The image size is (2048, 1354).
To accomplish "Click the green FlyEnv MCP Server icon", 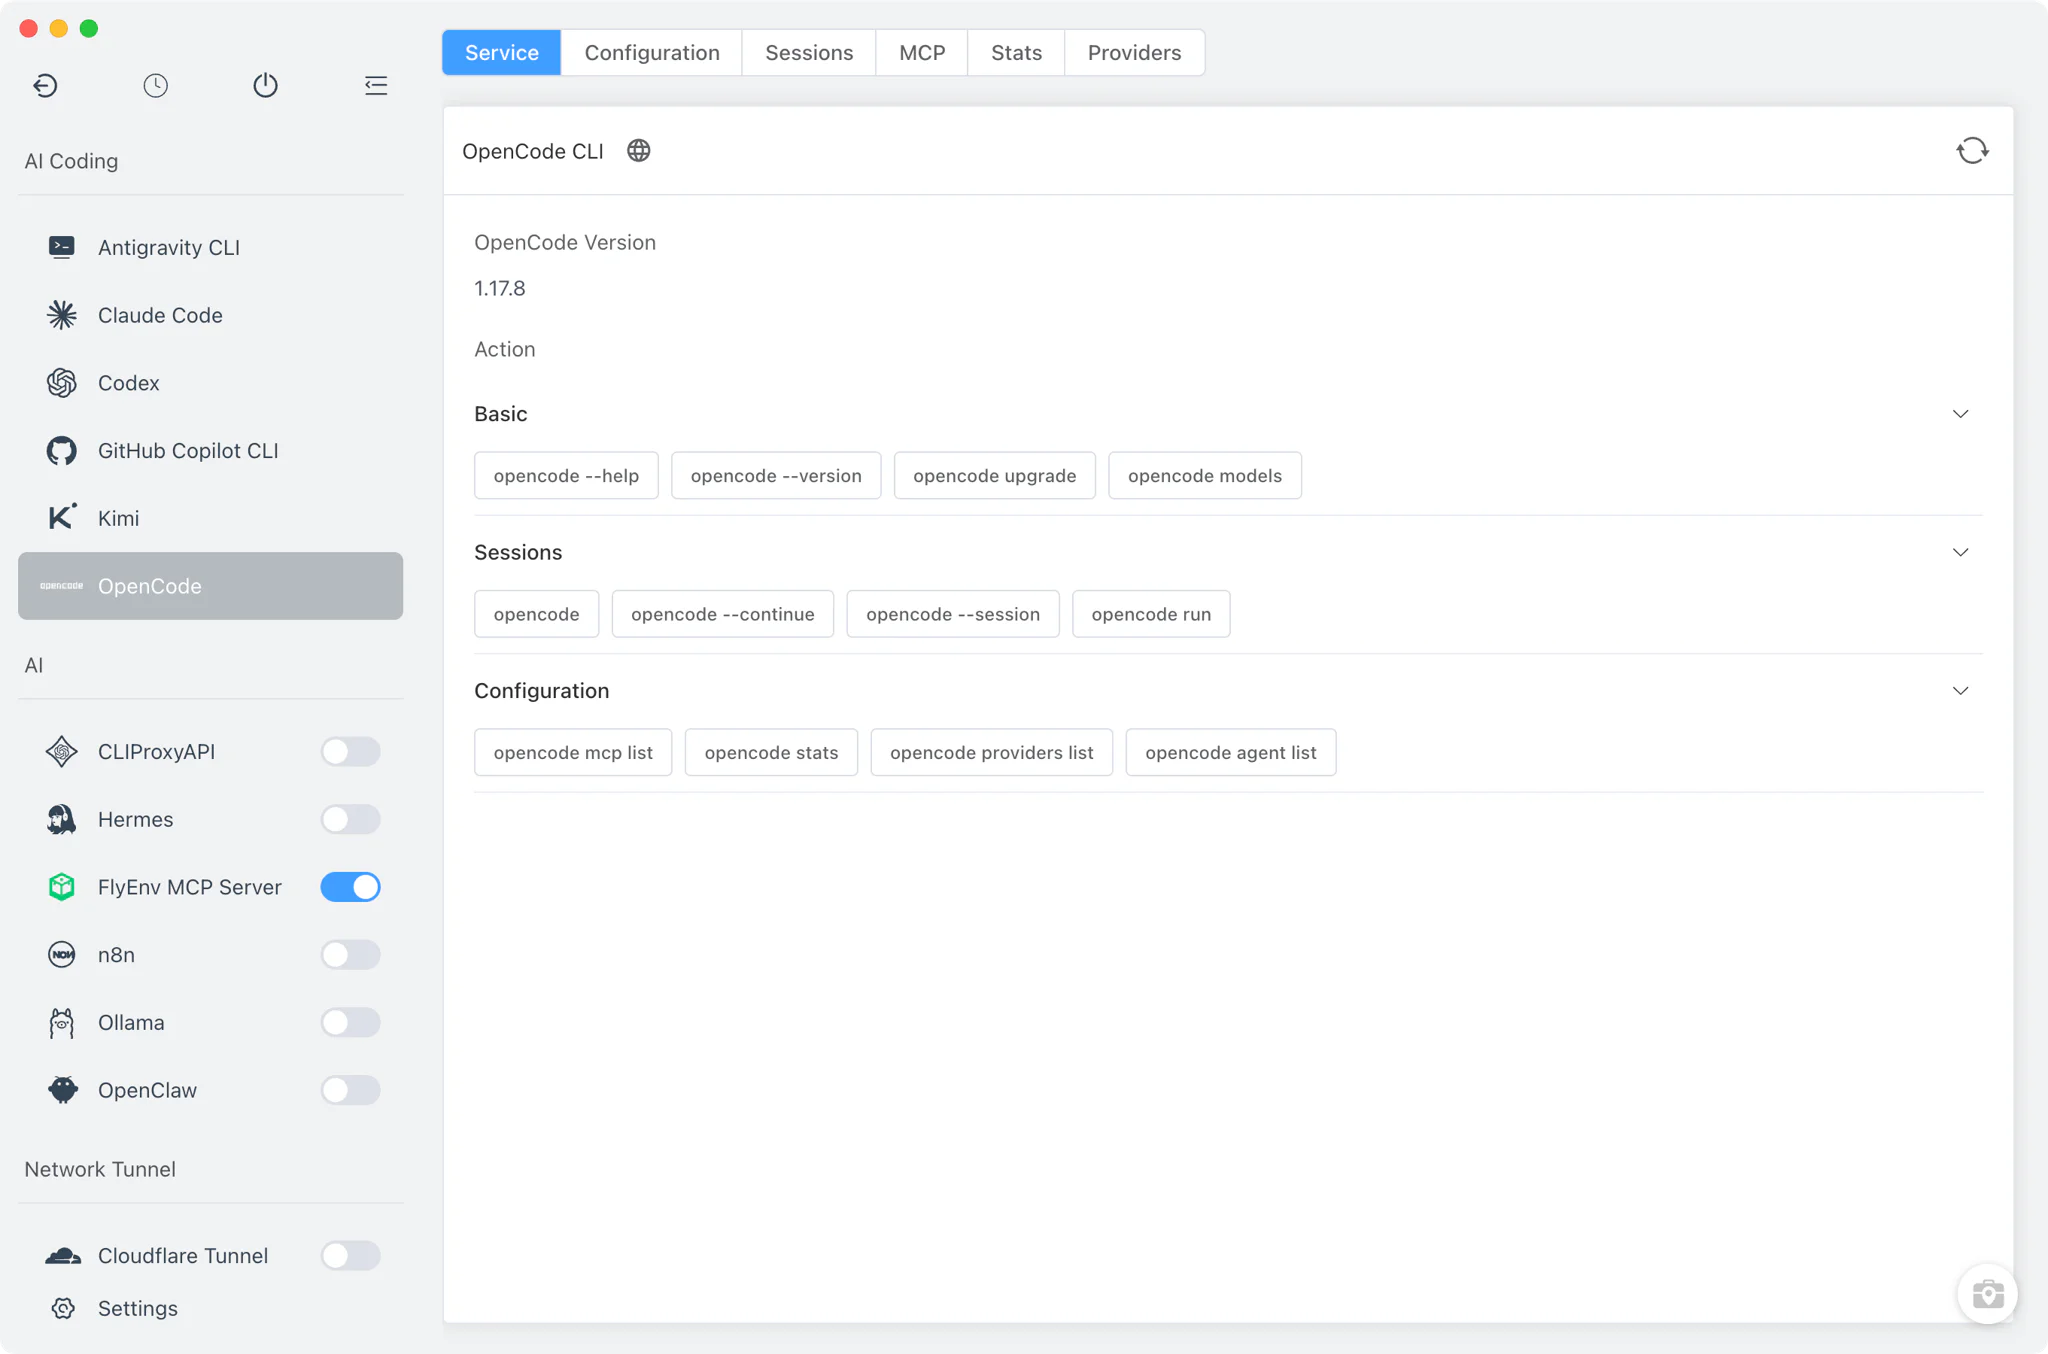I will coord(62,887).
